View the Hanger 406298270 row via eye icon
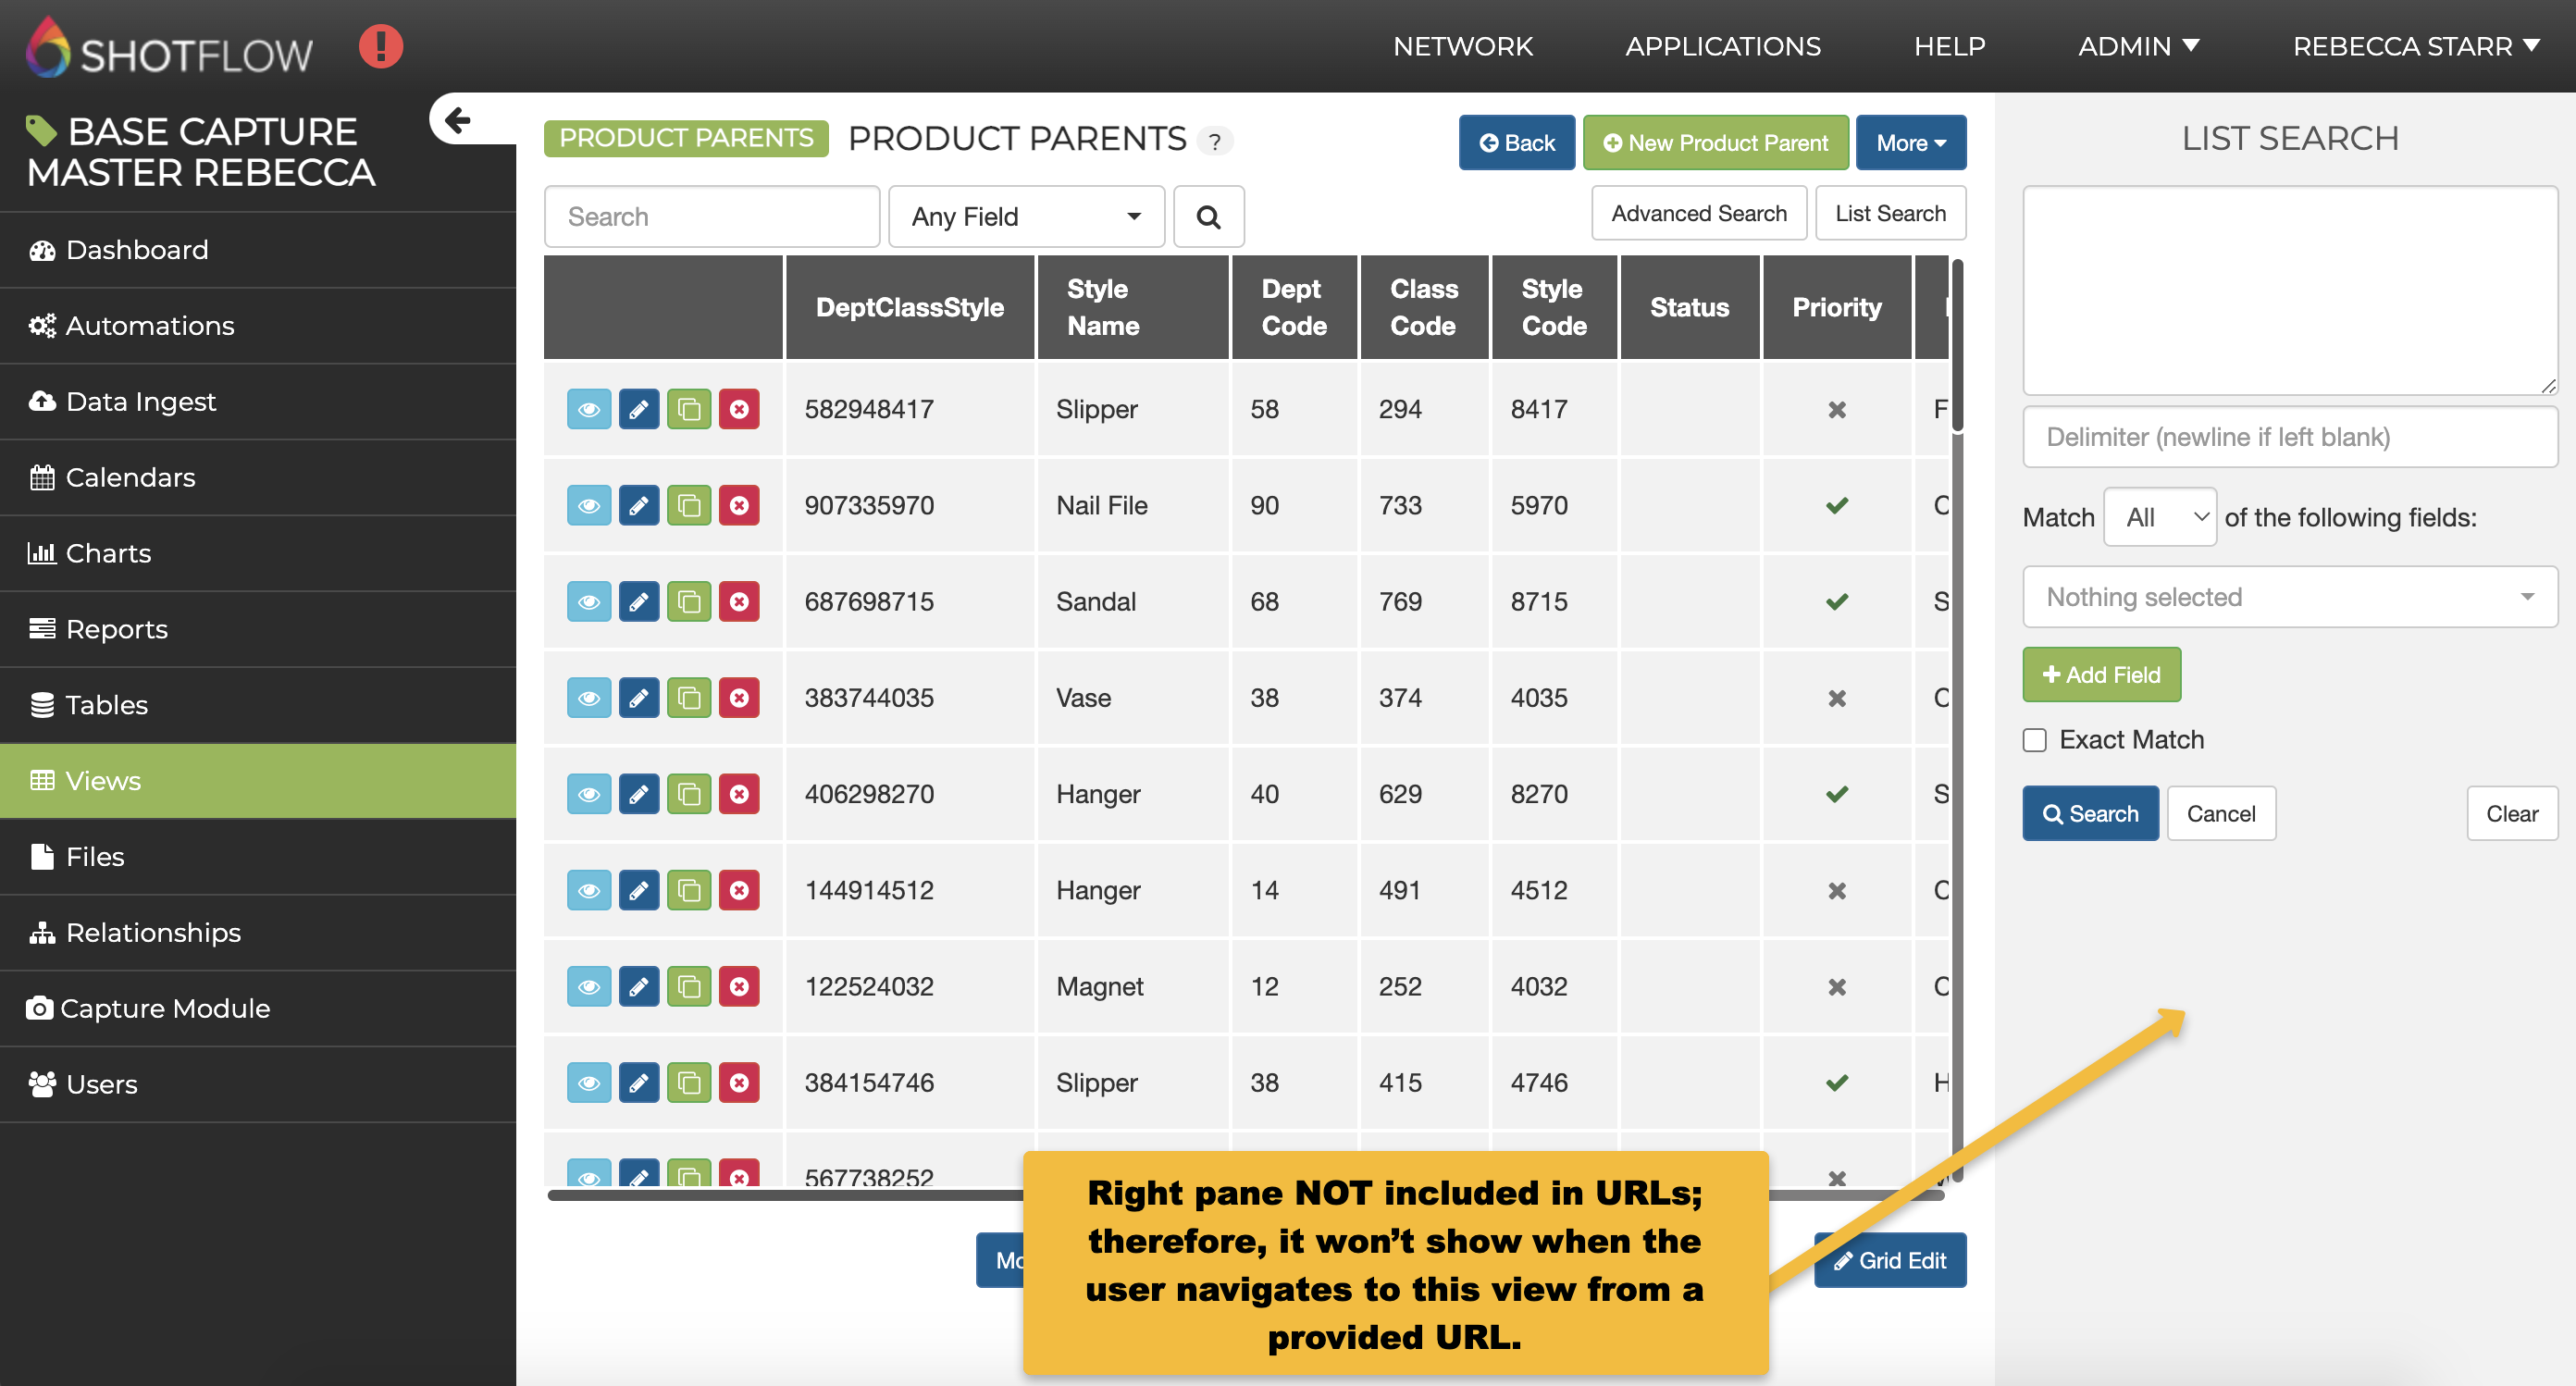Viewport: 2576px width, 1386px height. pyautogui.click(x=588, y=794)
